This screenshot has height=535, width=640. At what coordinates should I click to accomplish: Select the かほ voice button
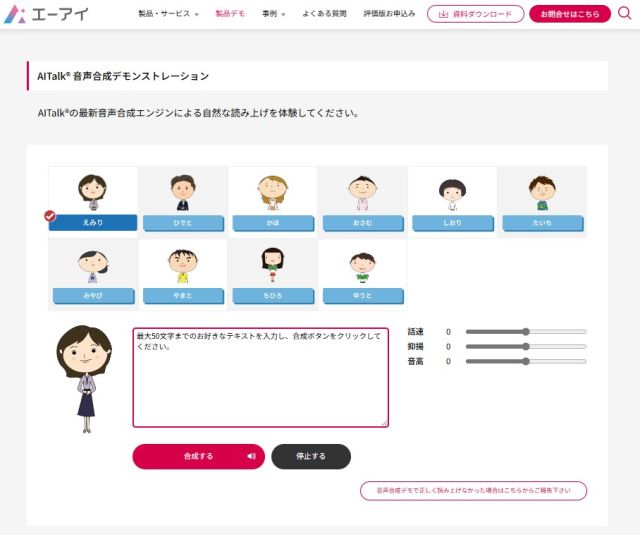pos(273,223)
